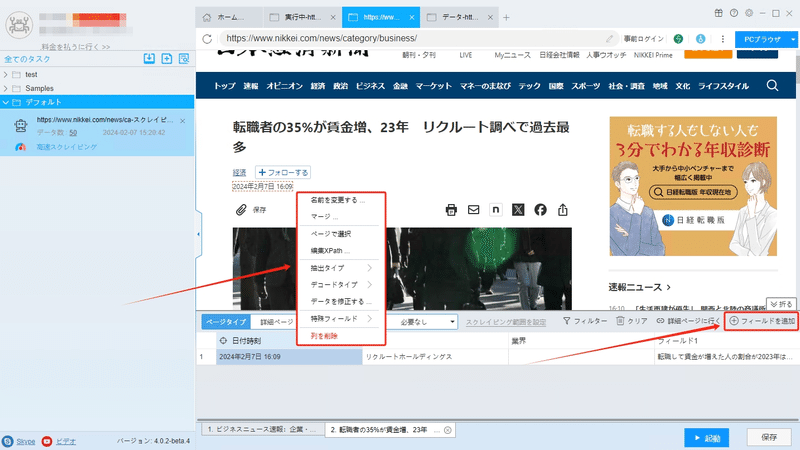This screenshot has width=800, height=450.
Task: Switch to the データ tab
Action: coord(460,17)
